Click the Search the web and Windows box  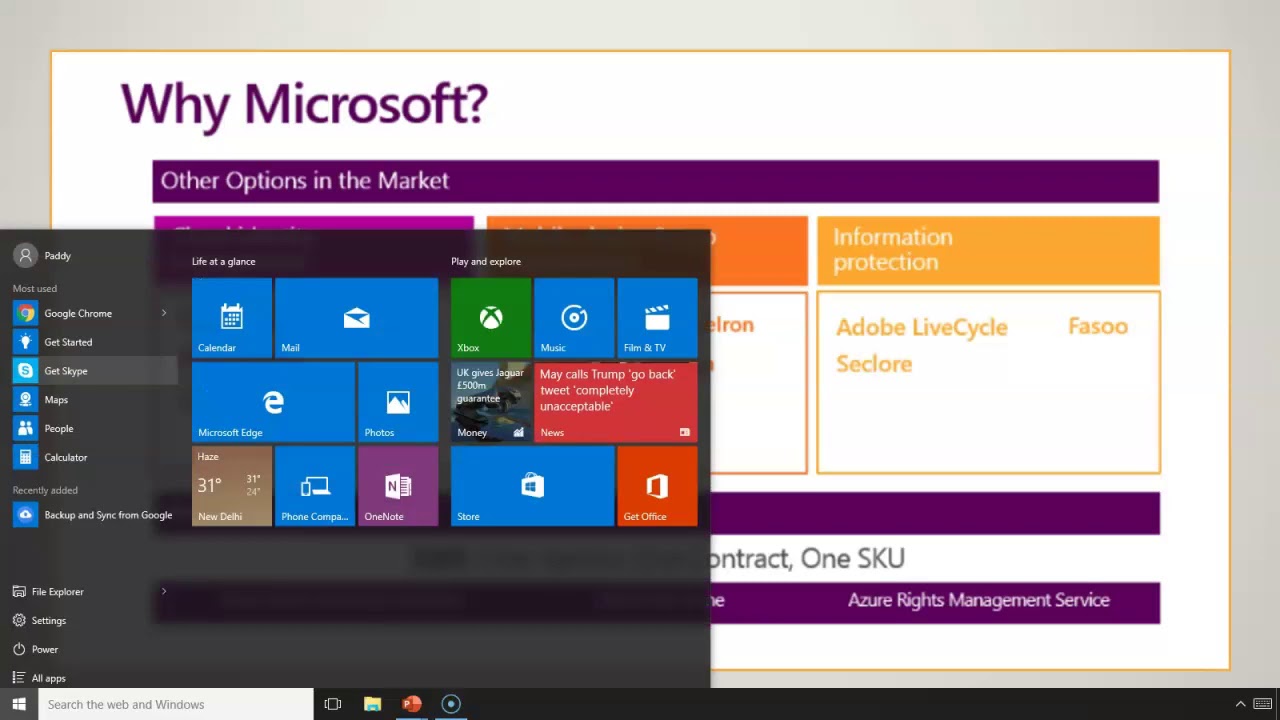pyautogui.click(x=176, y=704)
